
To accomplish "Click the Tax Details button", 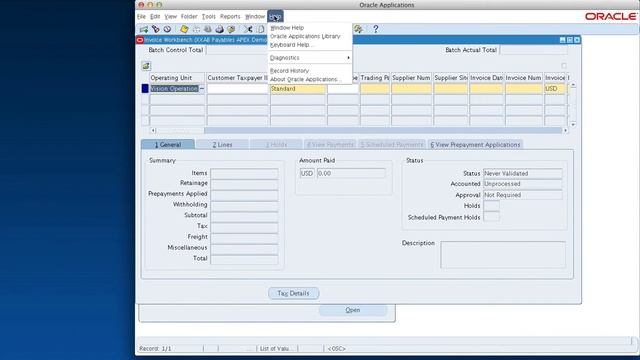I will pos(293,293).
